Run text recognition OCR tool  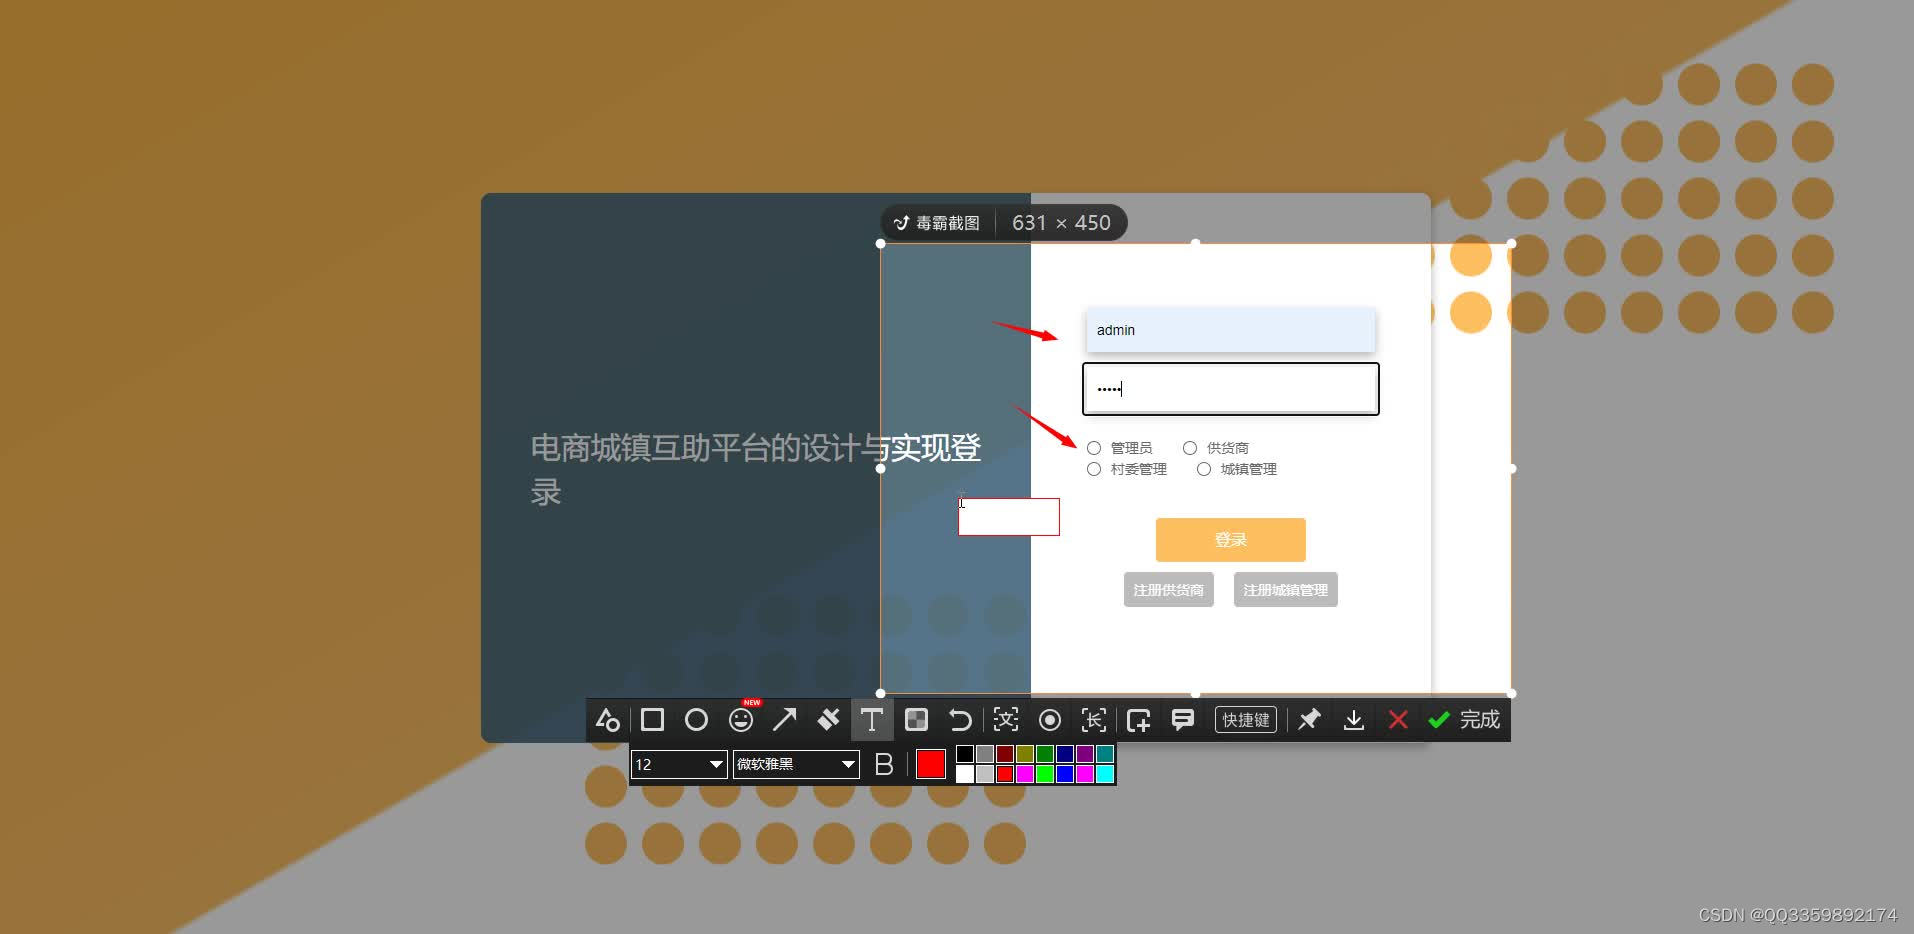point(1006,720)
